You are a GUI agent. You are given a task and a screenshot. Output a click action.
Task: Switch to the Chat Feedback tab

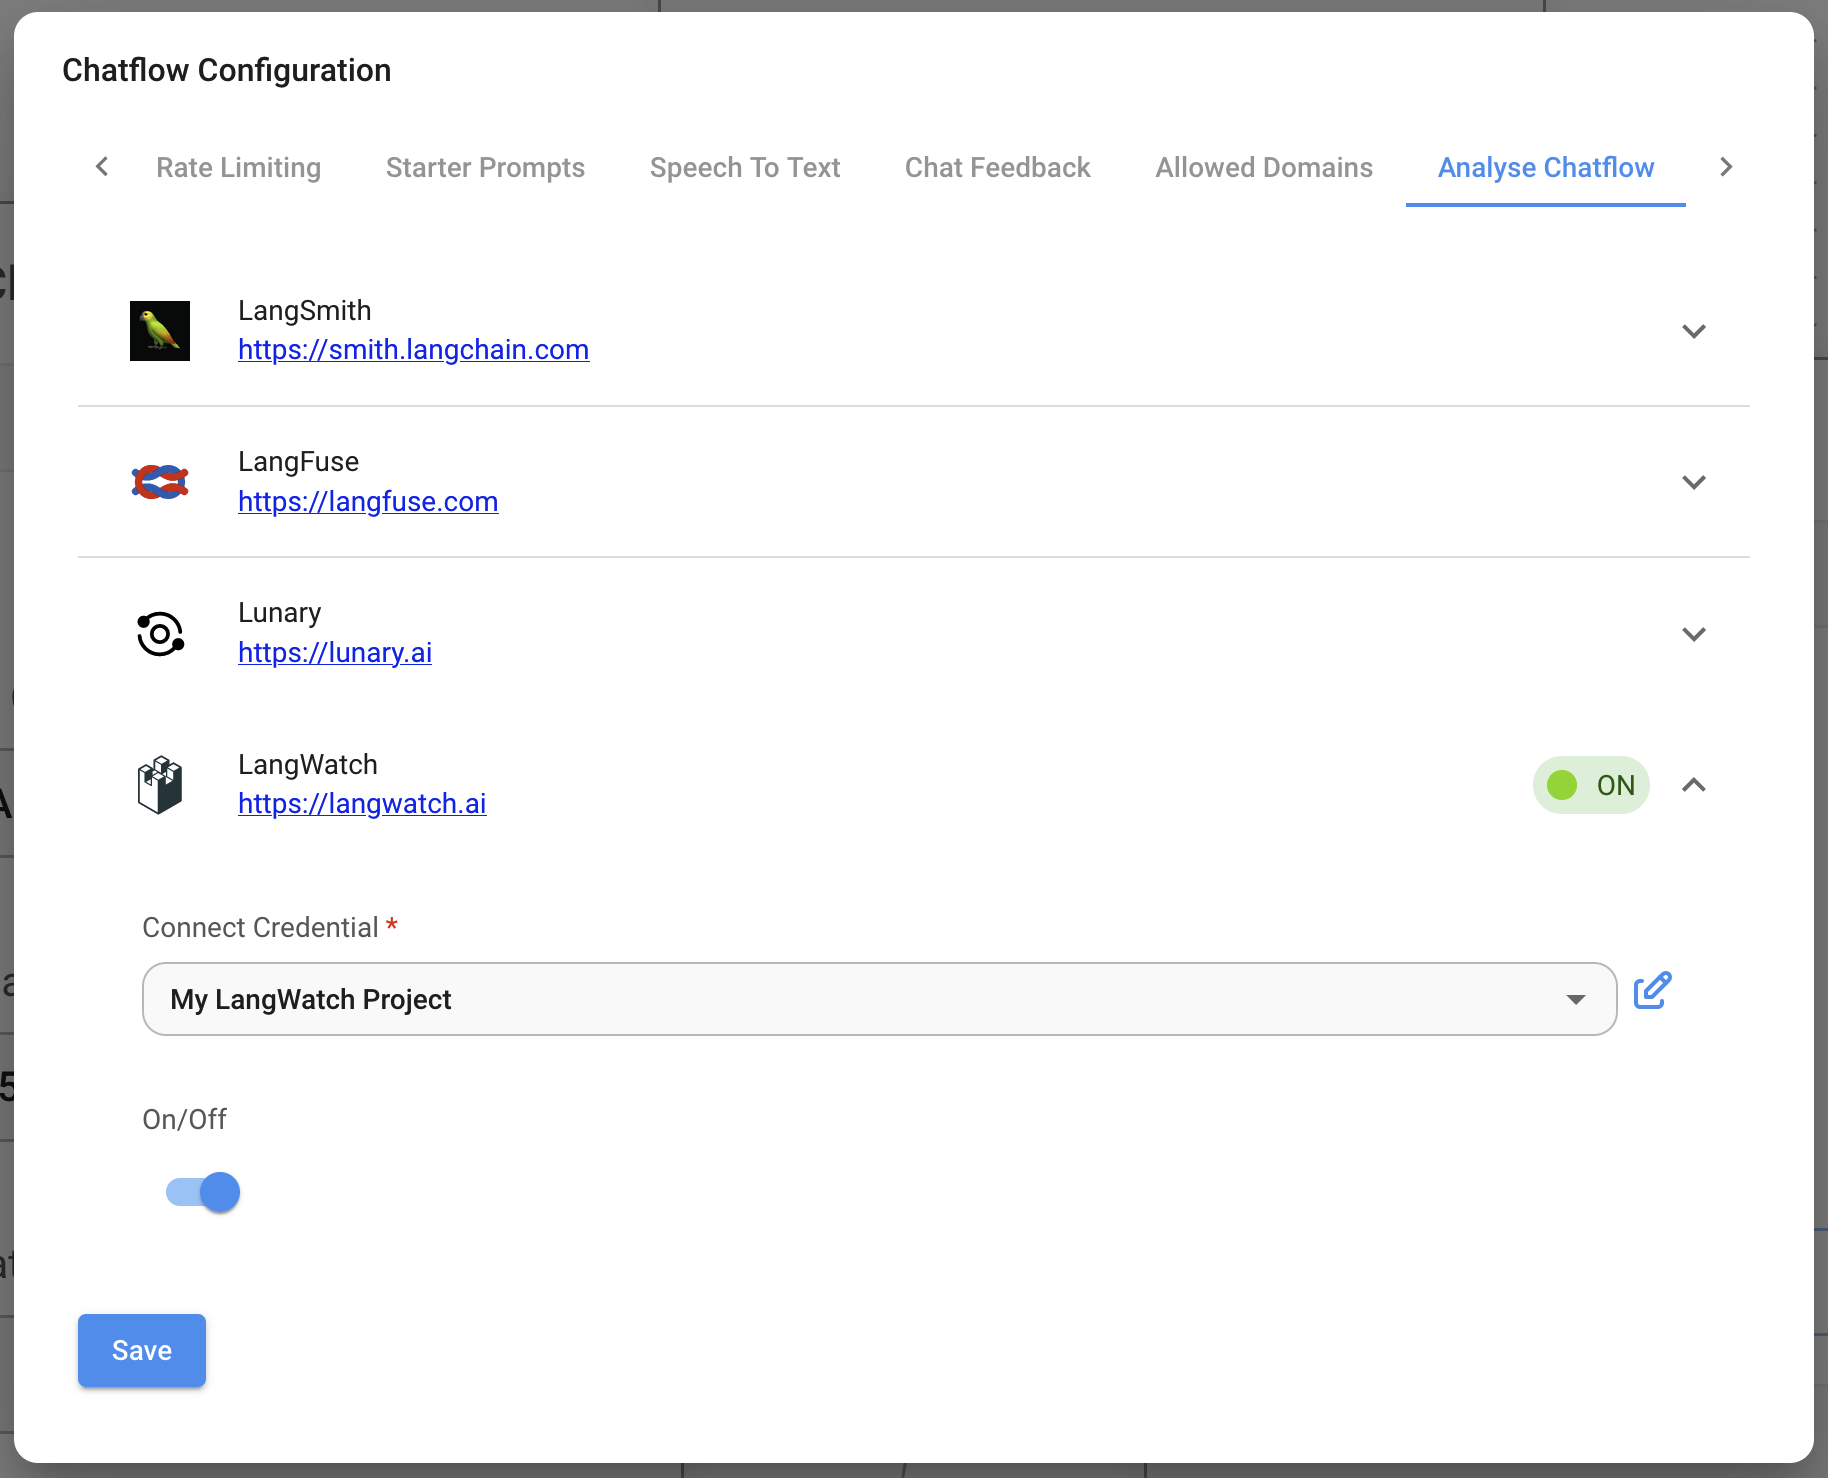pos(998,167)
